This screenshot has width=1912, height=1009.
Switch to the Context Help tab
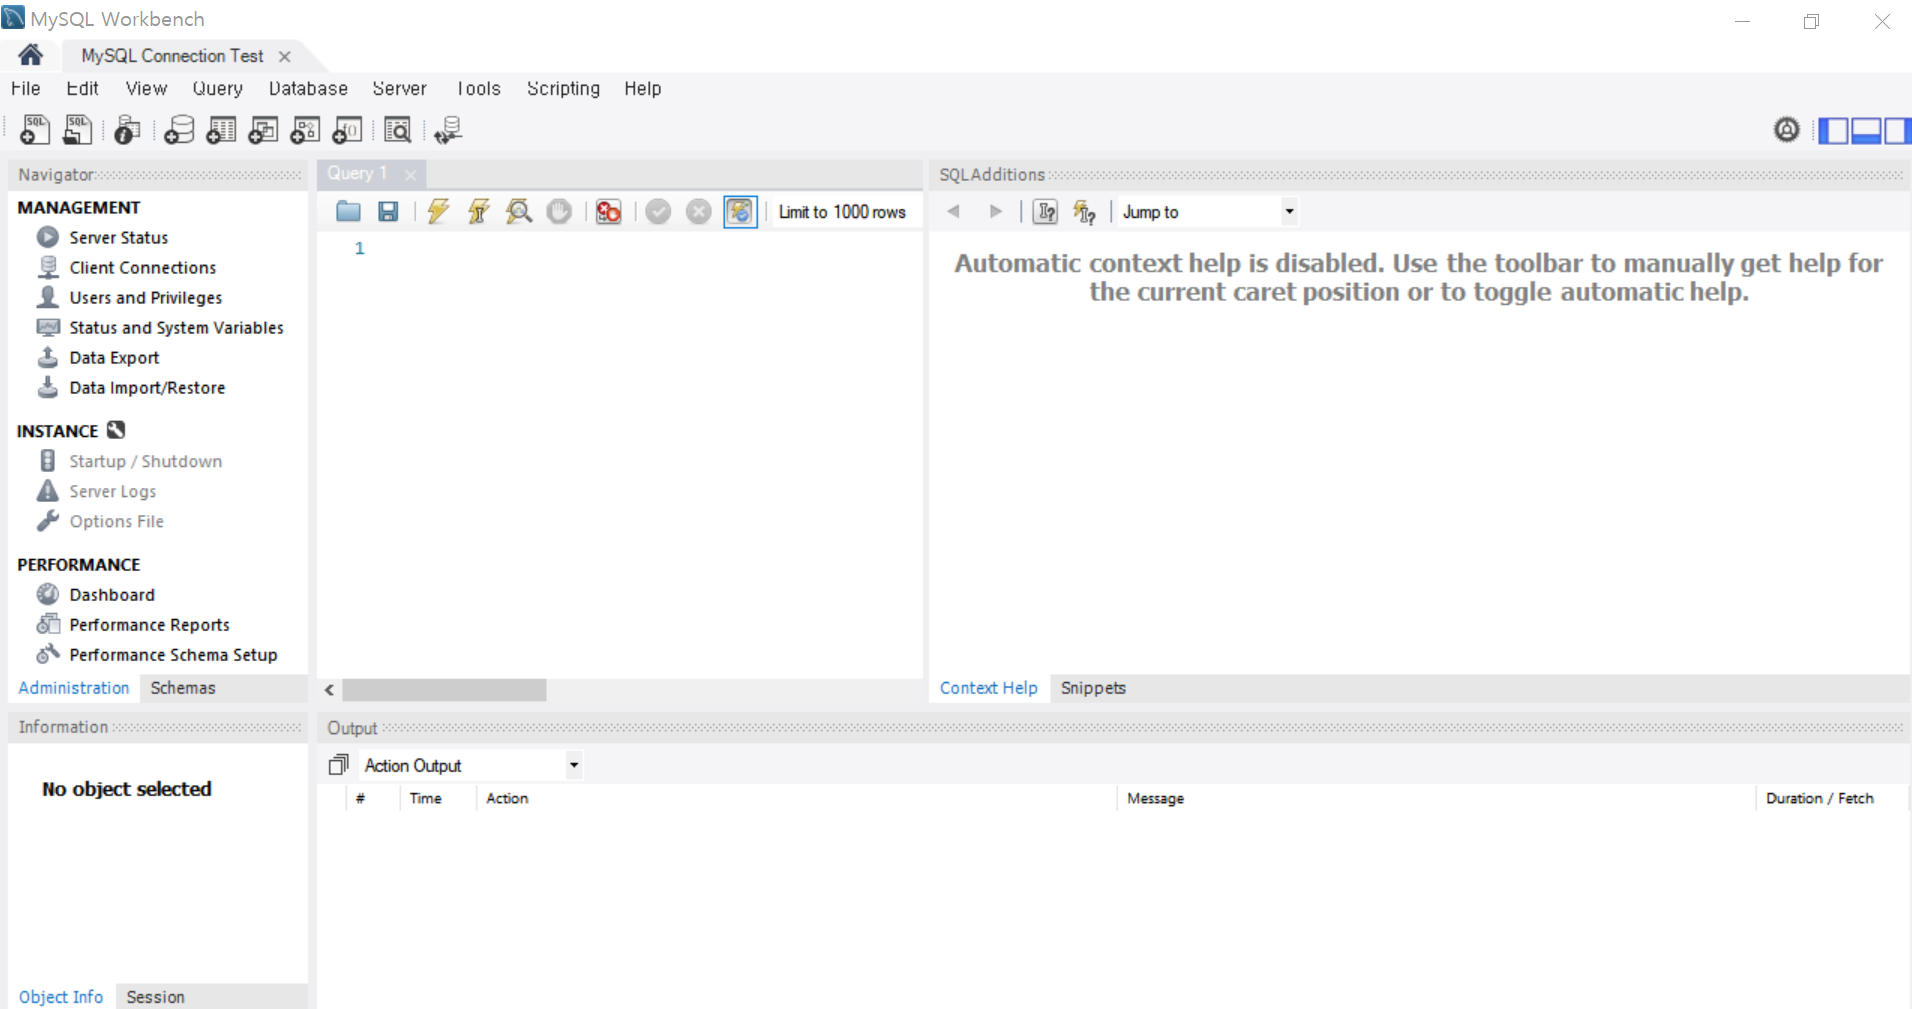click(989, 688)
